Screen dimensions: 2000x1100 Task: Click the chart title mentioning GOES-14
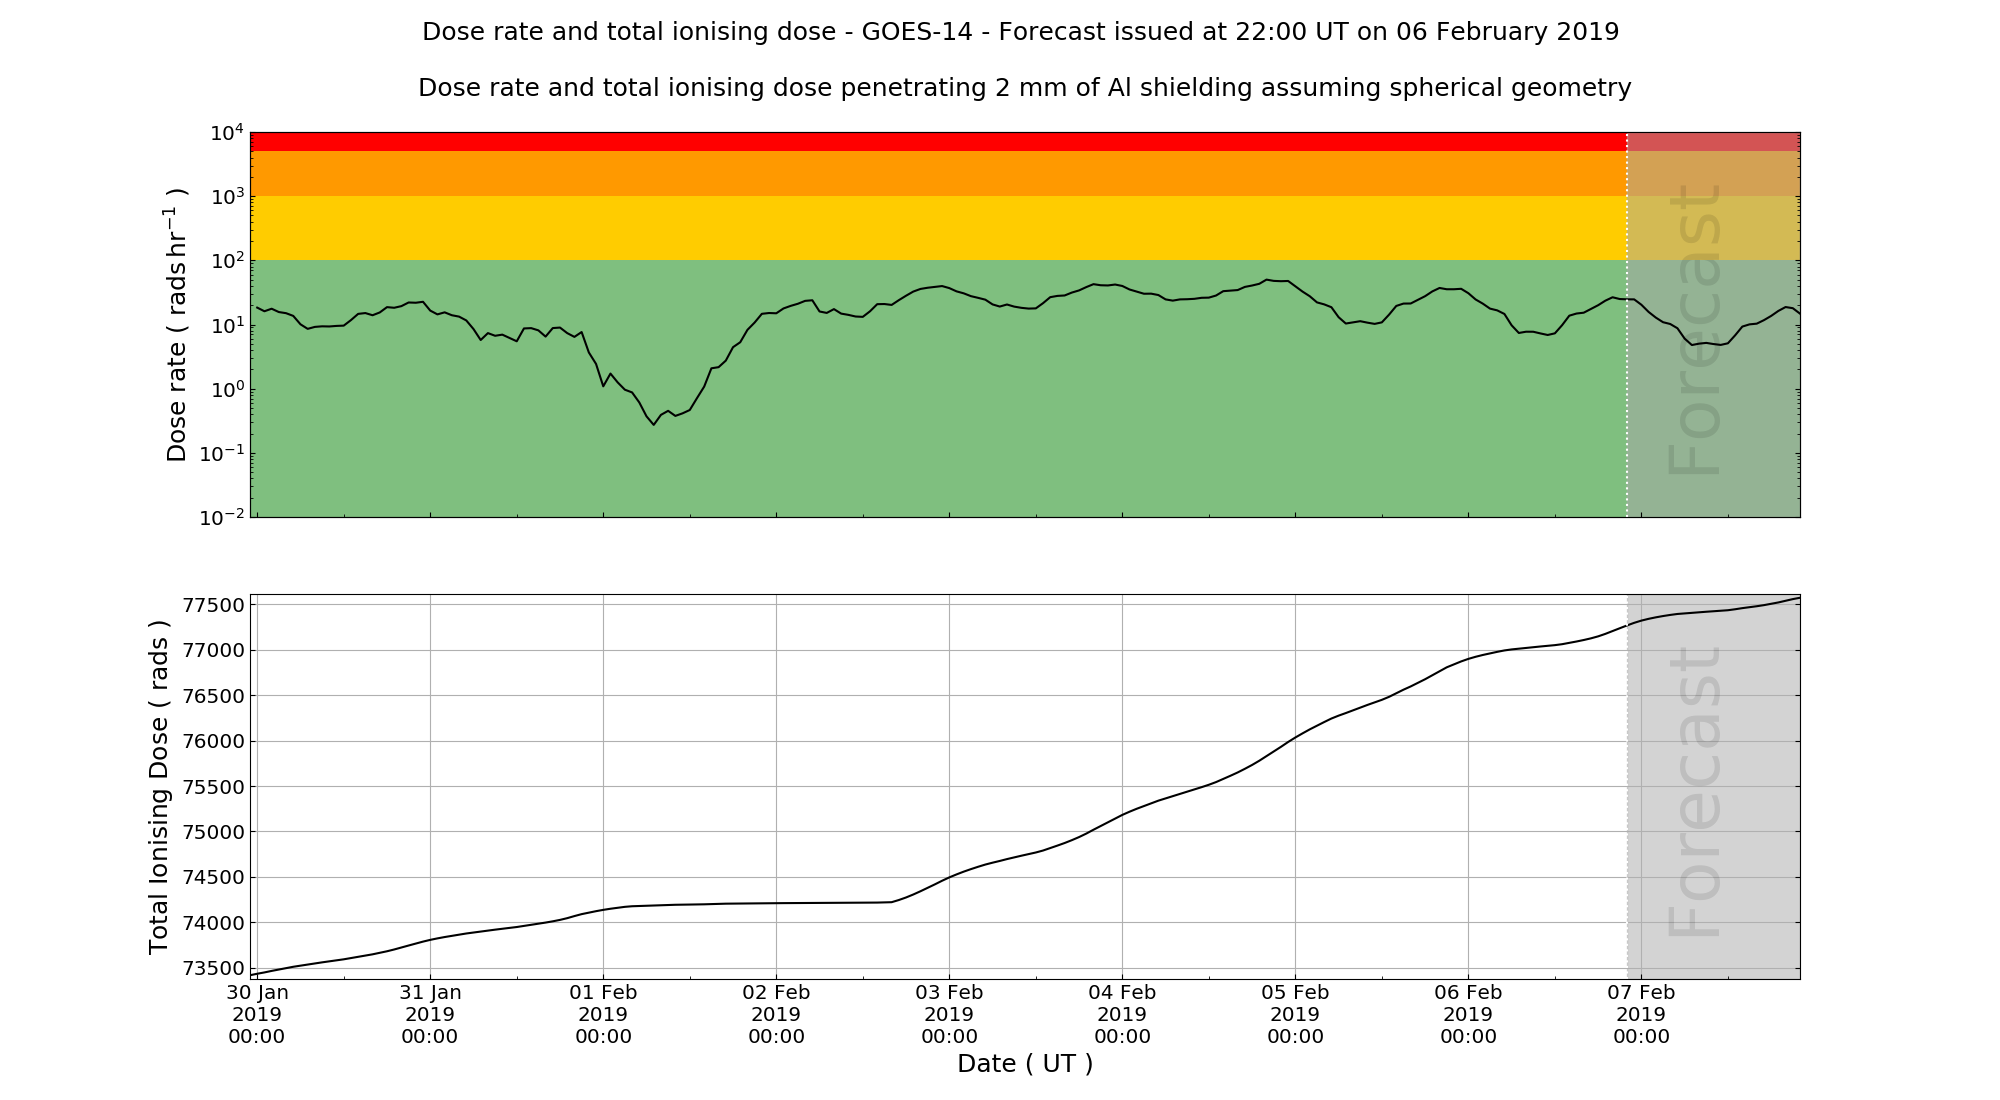[x=1020, y=32]
